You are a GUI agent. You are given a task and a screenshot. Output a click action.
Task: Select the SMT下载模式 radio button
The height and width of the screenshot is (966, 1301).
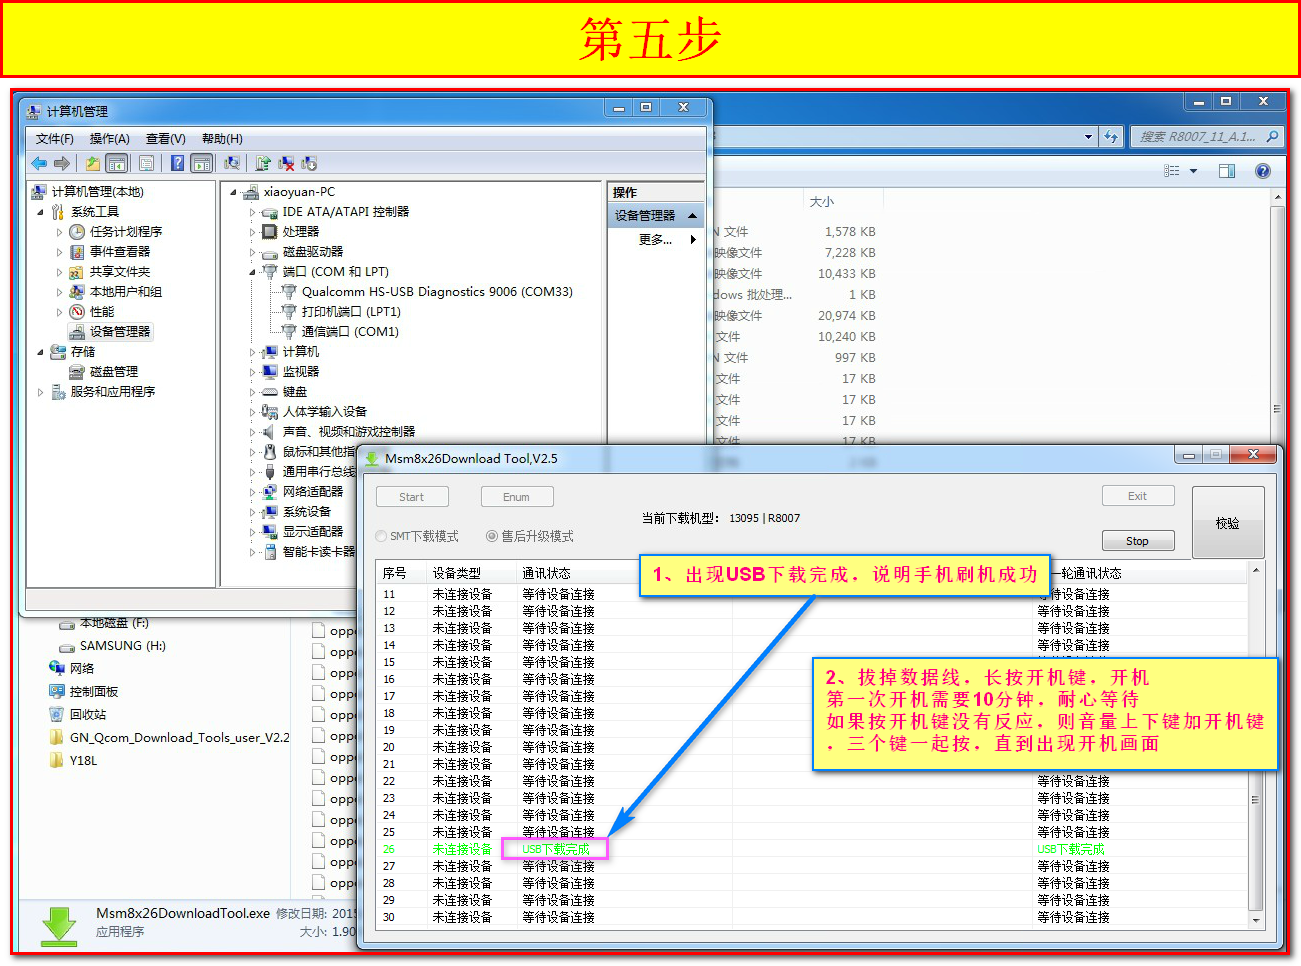pyautogui.click(x=381, y=537)
